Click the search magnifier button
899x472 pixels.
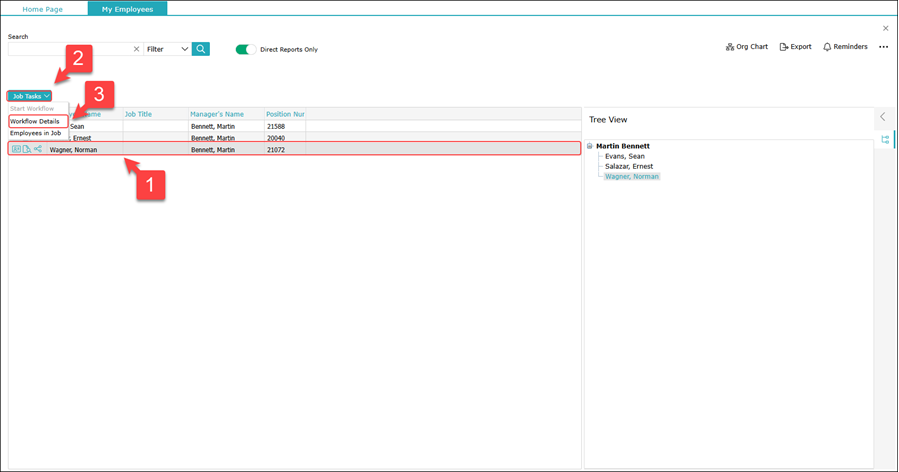click(201, 49)
